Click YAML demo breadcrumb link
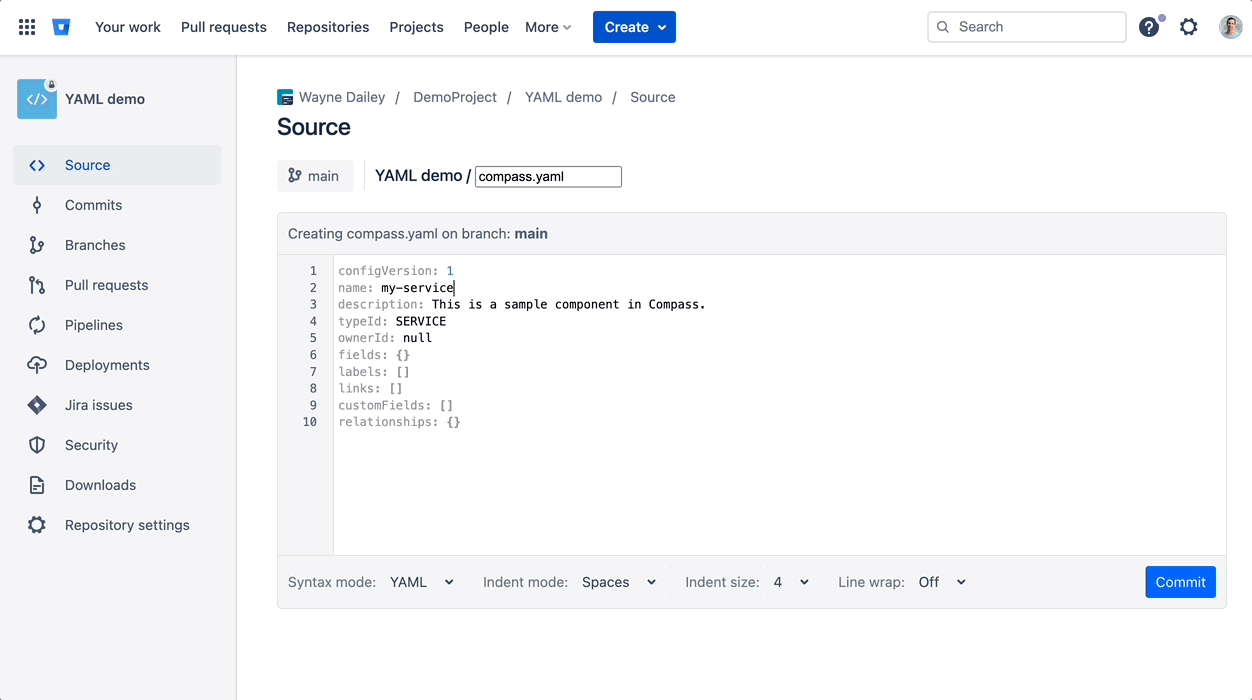Screen dimensions: 1252x700 click(563, 97)
